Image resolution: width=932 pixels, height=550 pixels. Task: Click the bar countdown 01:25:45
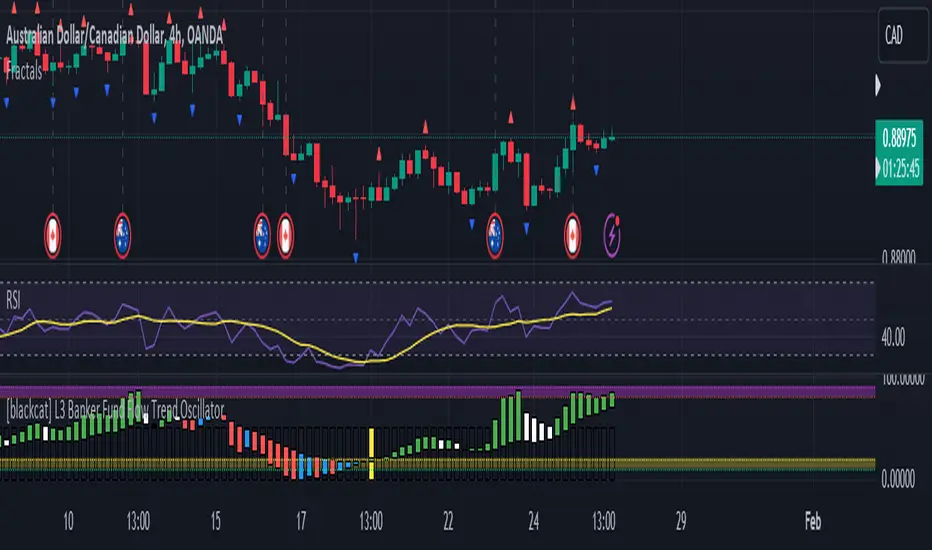point(901,169)
